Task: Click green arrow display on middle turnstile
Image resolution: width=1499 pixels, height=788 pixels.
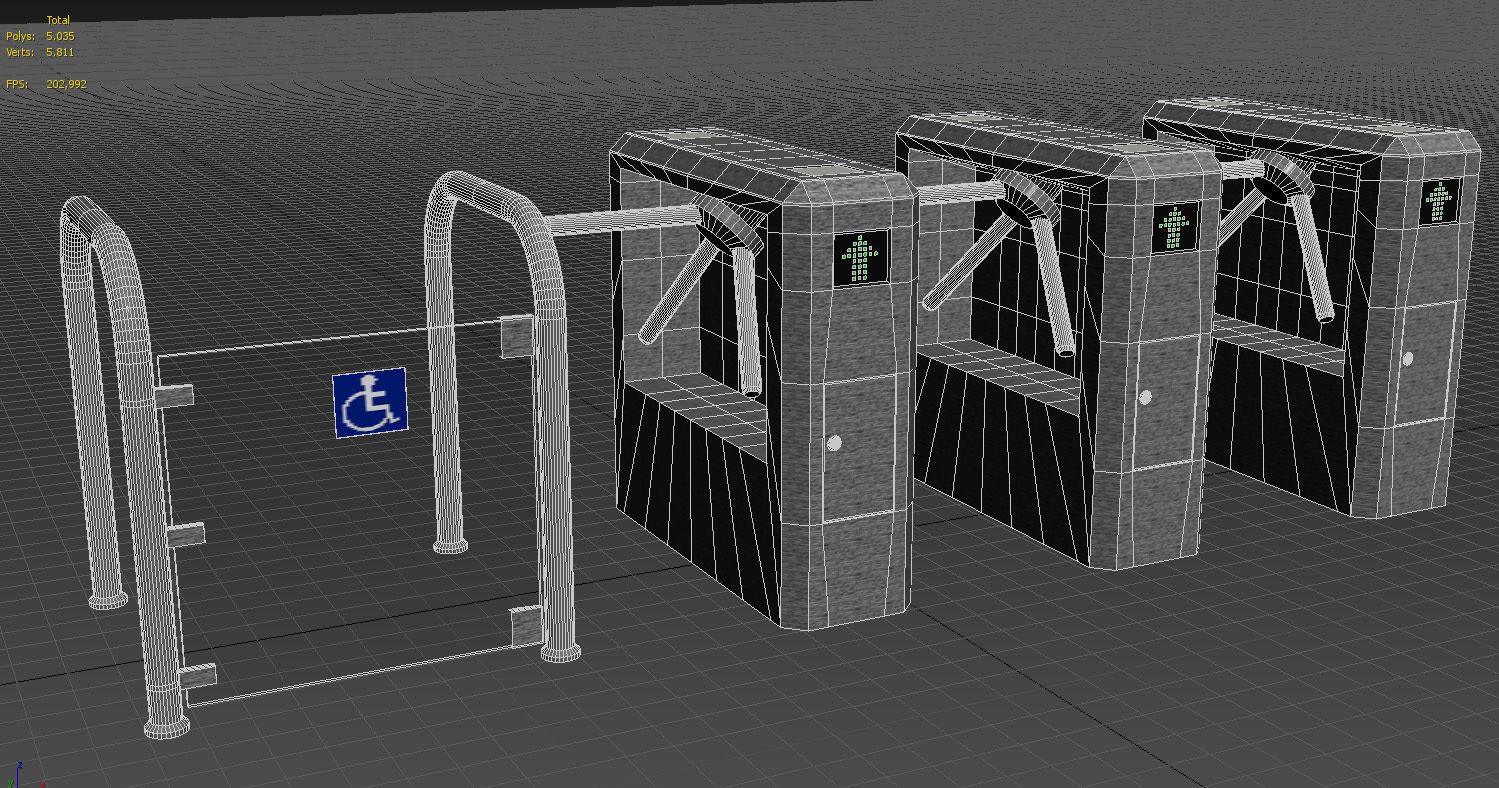Action: (x=1175, y=228)
